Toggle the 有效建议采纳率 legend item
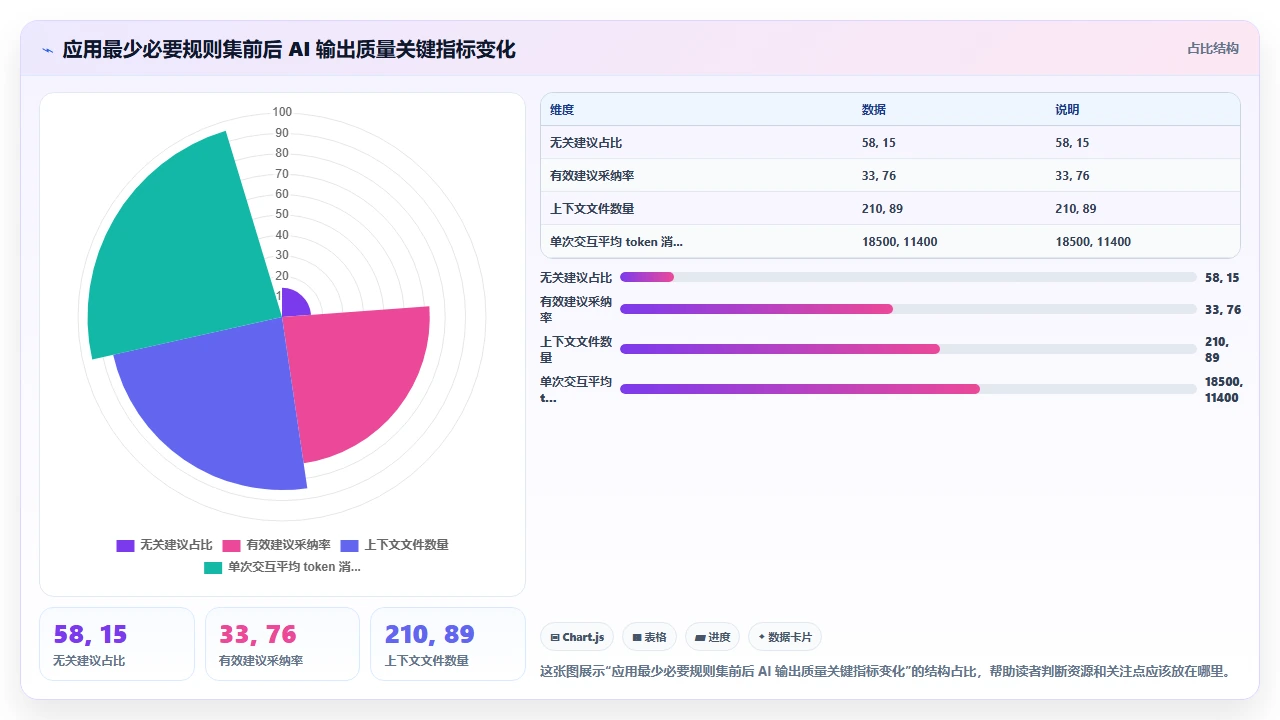The height and width of the screenshot is (720, 1280). click(276, 545)
